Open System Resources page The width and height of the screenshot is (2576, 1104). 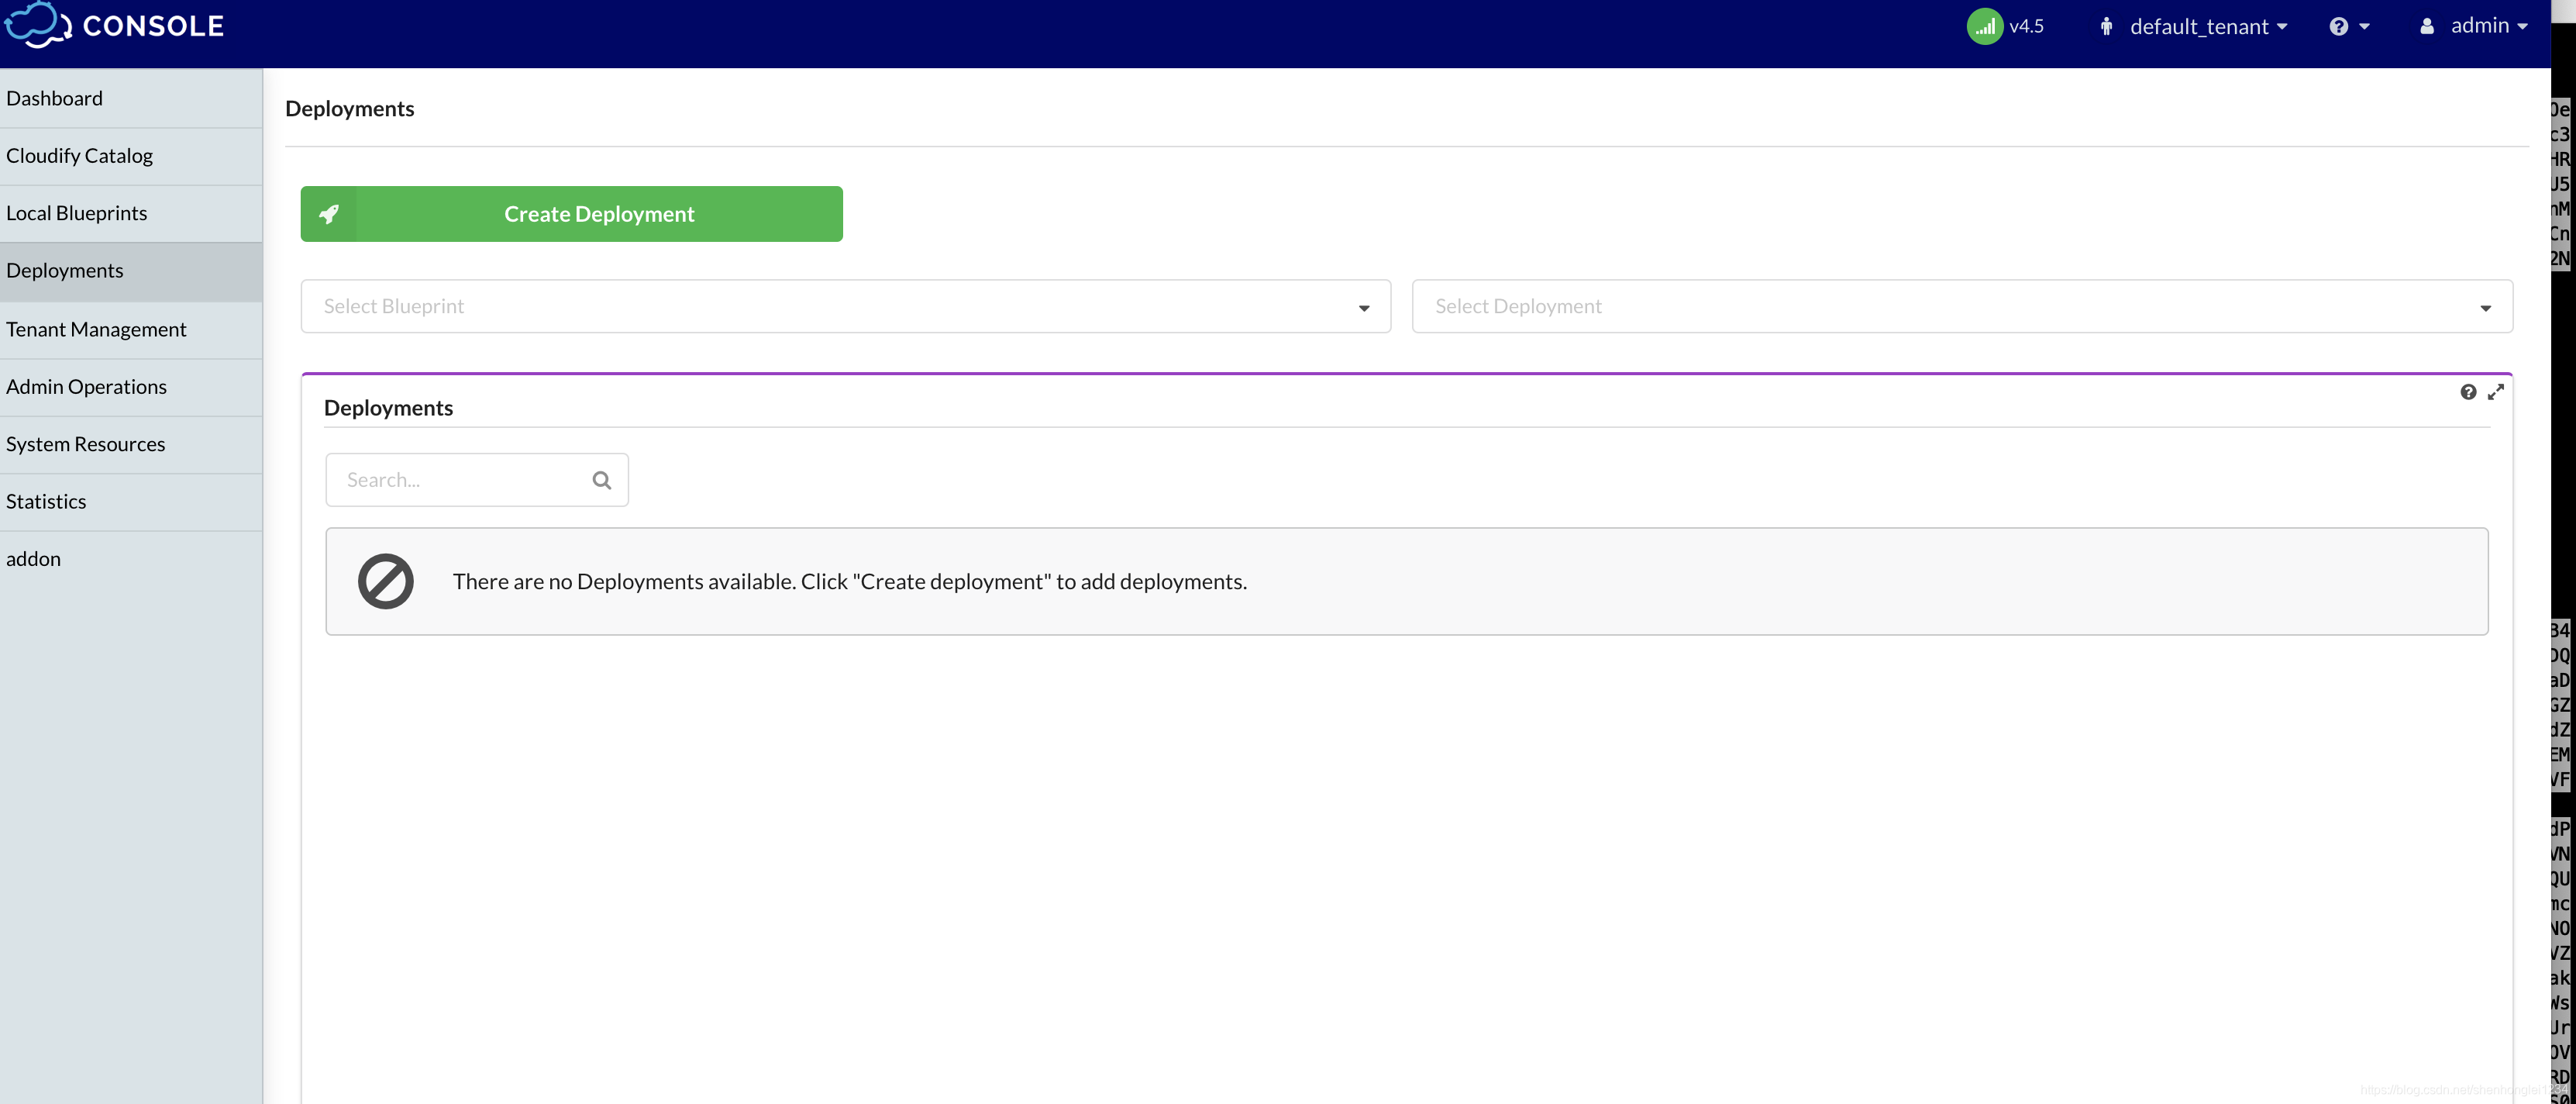coord(131,444)
